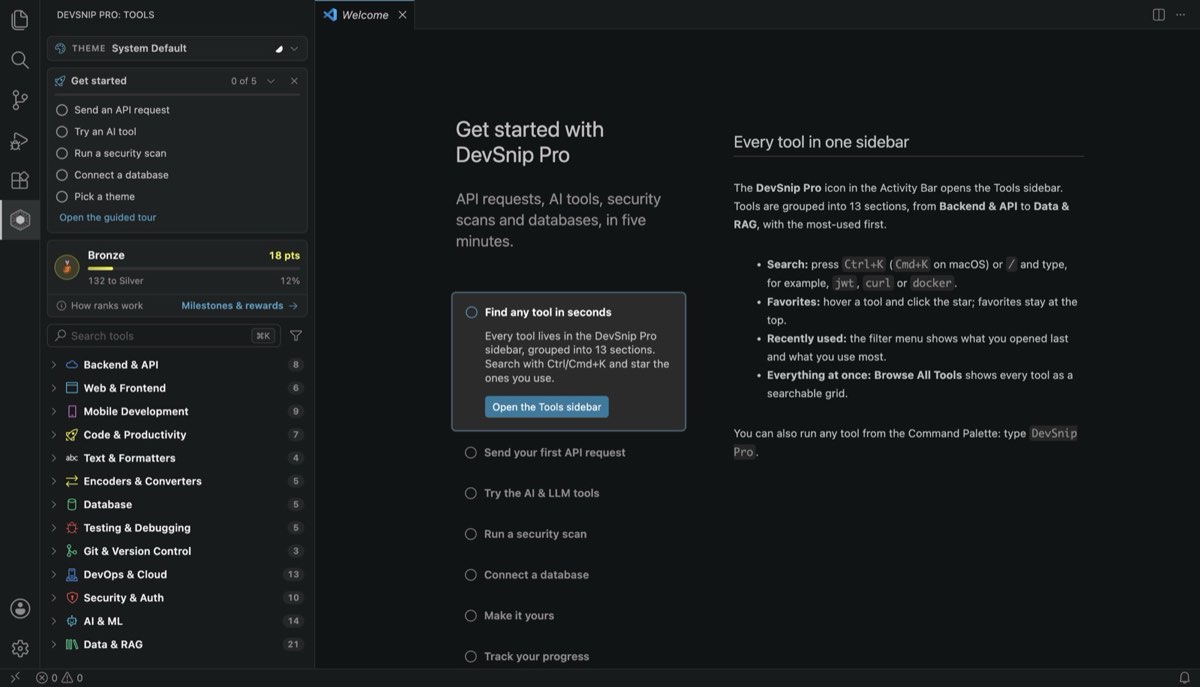Click the remote window icon in the status bar
This screenshot has width=1200, height=687.
(x=15, y=678)
